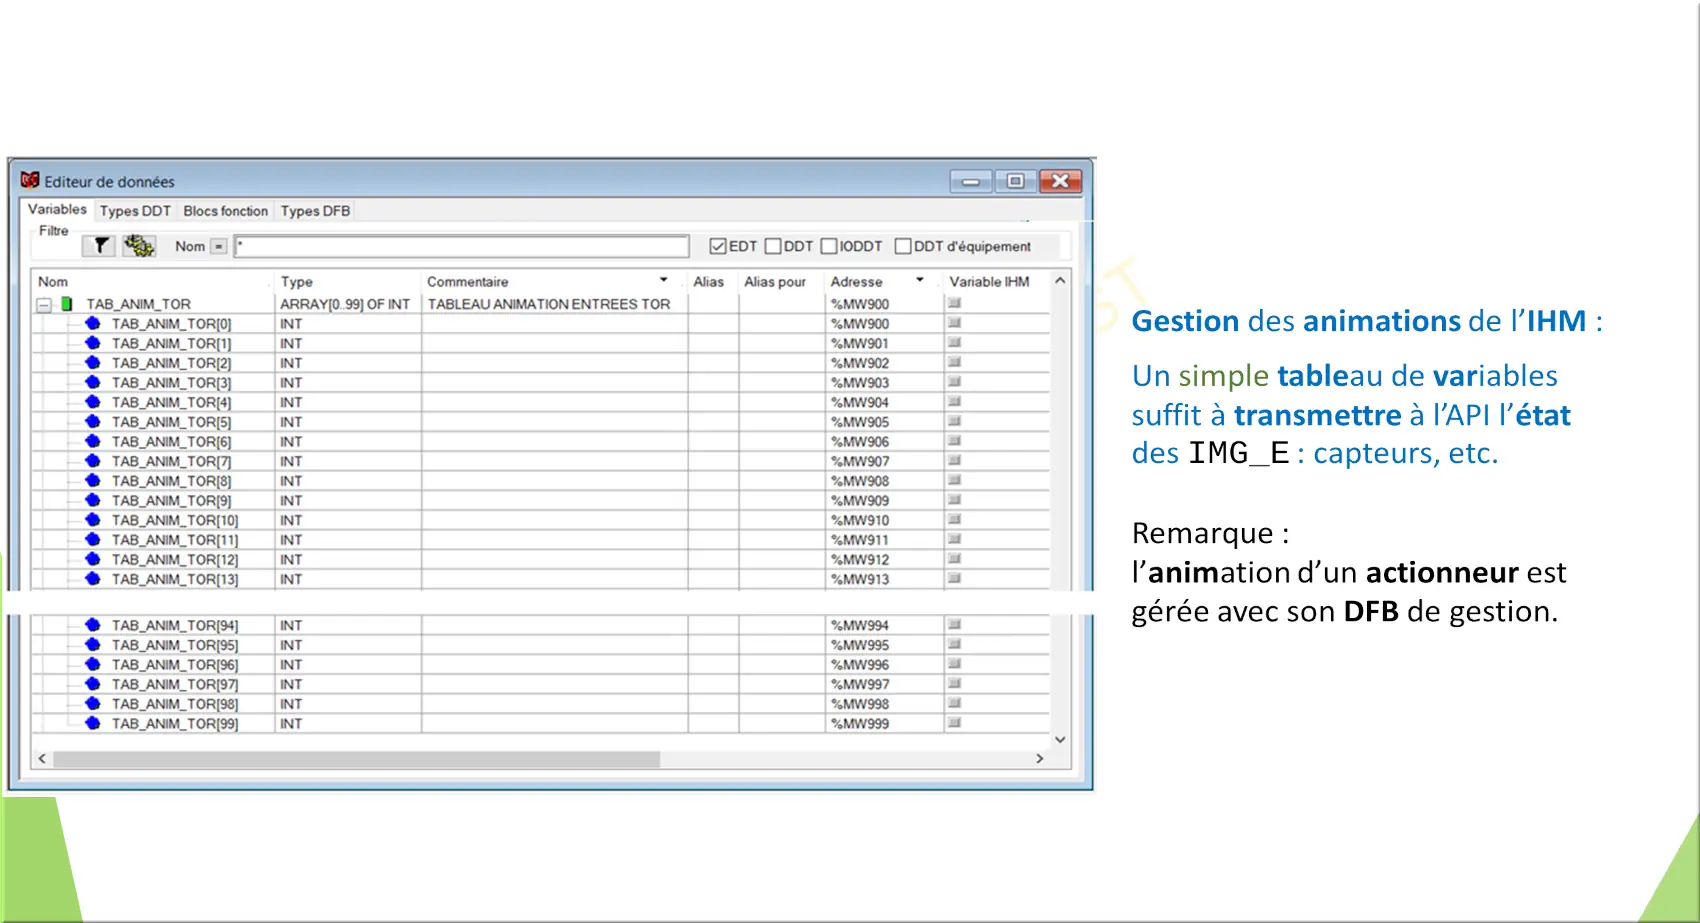The image size is (1700, 923).
Task: Toggle Variable IHM box for TAB_ANIM_TOR[13]
Action: coord(954,578)
